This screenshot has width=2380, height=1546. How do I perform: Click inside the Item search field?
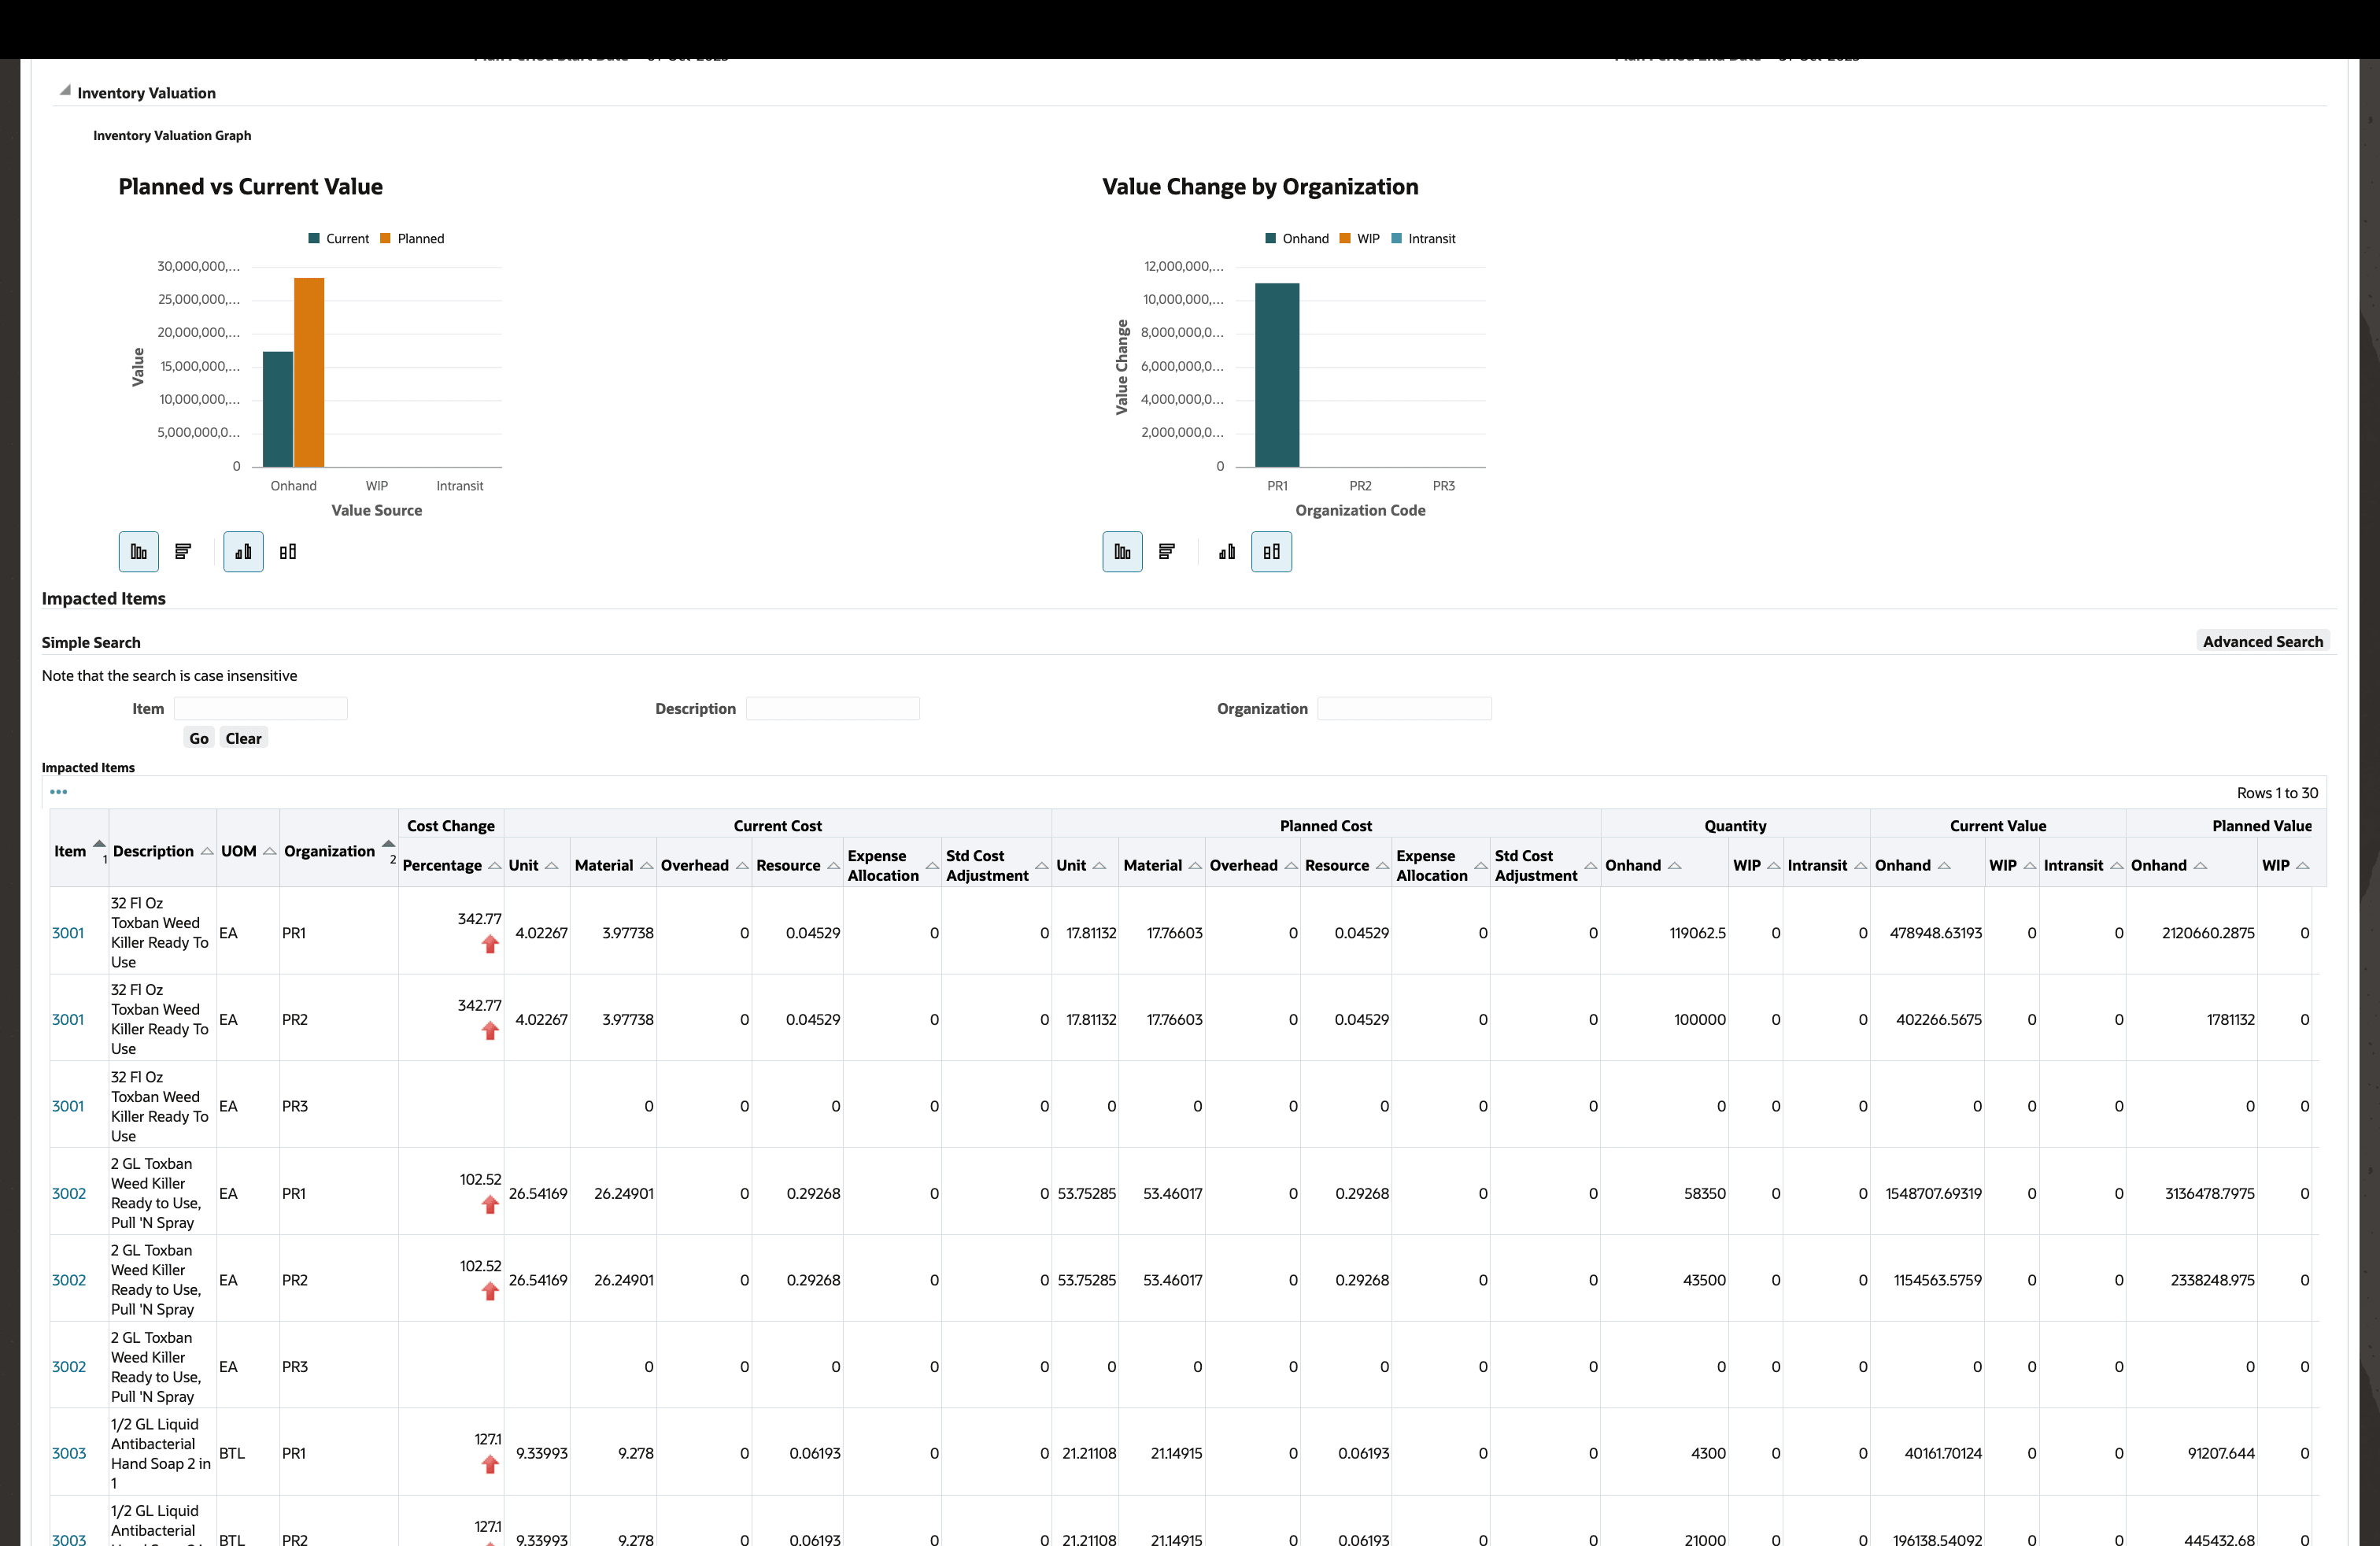coord(260,708)
